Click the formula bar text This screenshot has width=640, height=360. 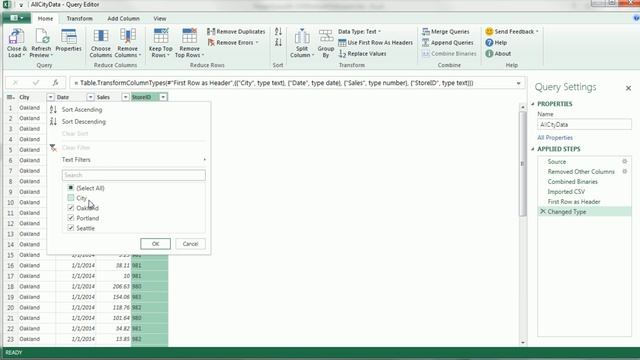(x=273, y=83)
